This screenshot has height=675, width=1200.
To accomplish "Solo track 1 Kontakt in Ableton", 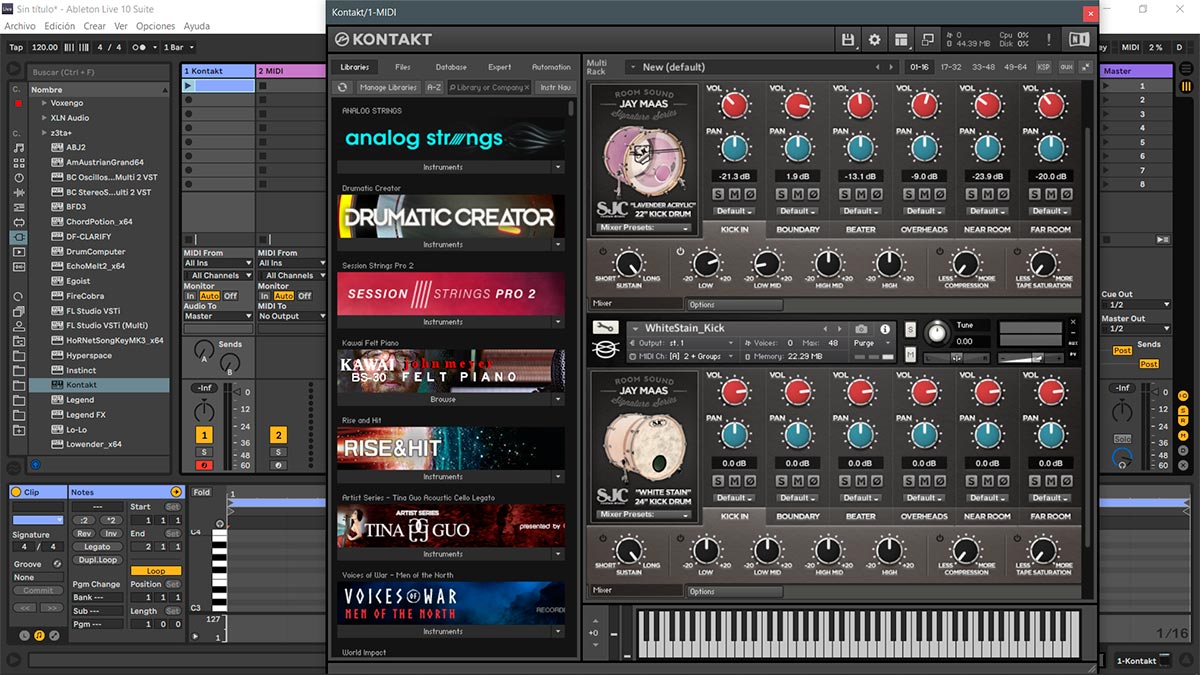I will tap(204, 453).
